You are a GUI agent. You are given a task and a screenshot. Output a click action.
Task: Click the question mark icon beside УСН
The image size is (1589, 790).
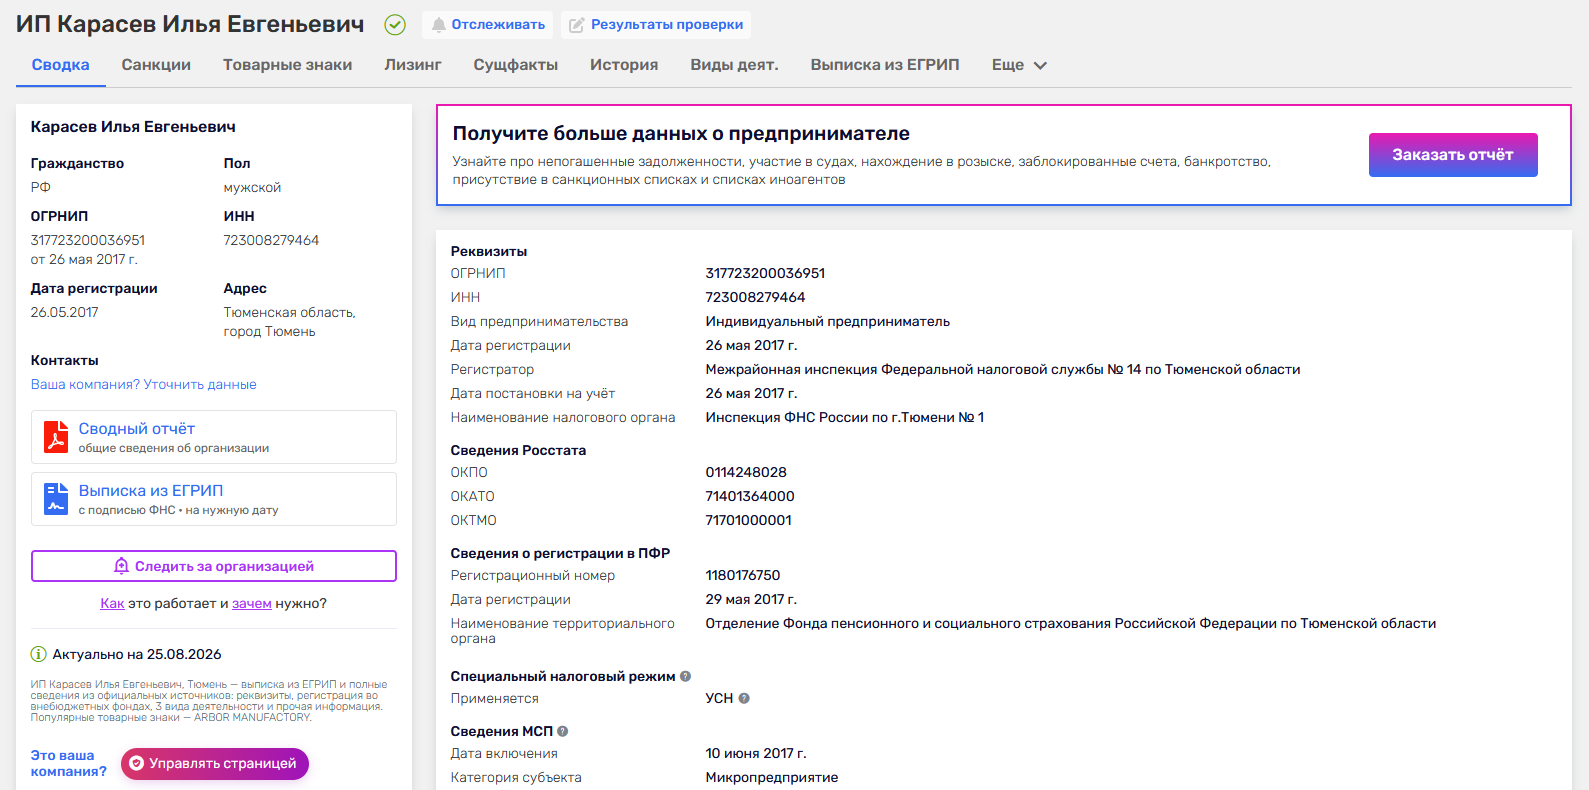tap(744, 698)
